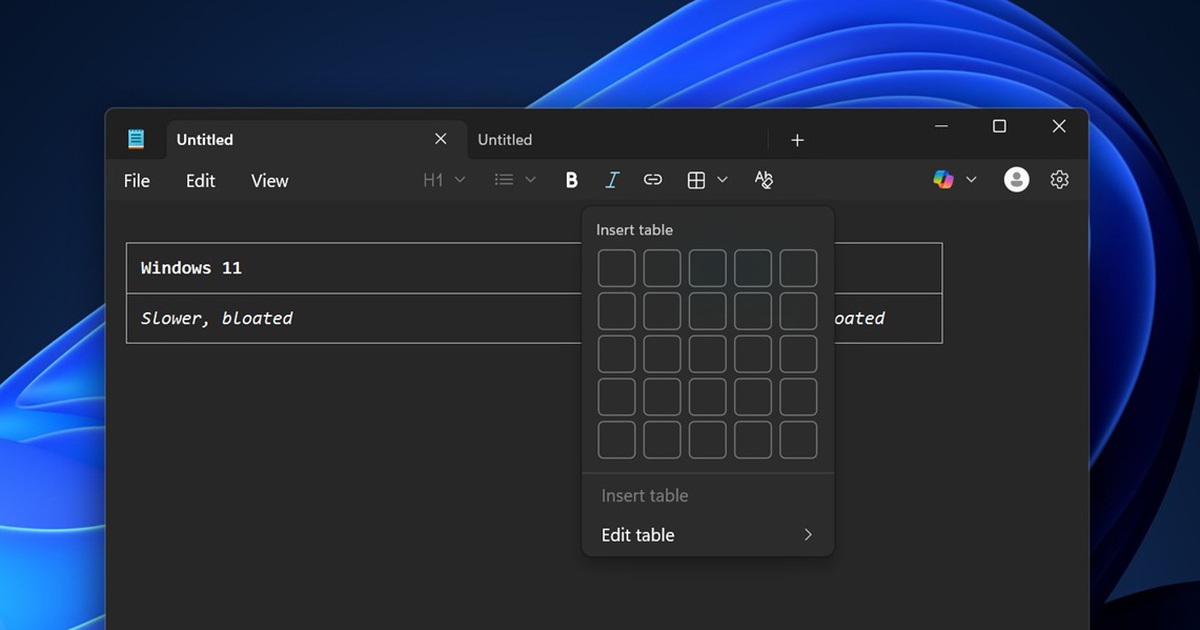The width and height of the screenshot is (1200, 630).
Task: Select top-left cell in Insert table grid
Action: (616, 269)
